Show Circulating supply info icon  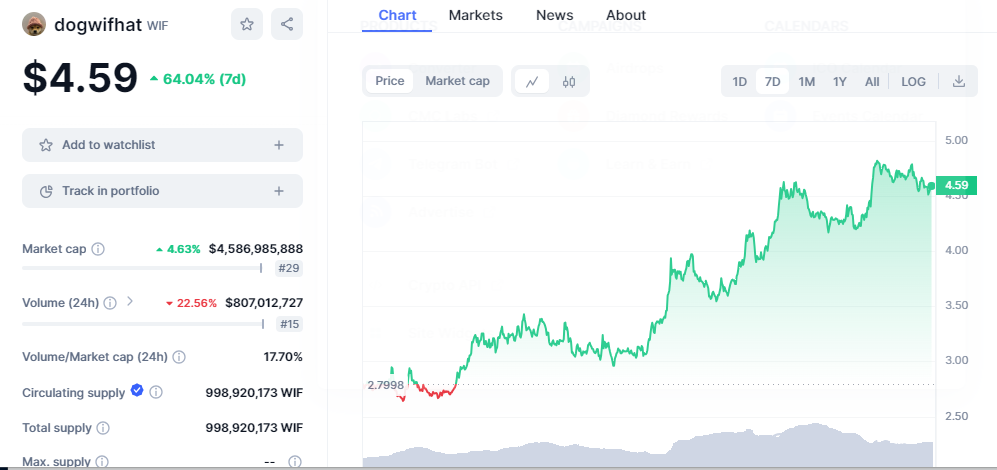tap(156, 392)
